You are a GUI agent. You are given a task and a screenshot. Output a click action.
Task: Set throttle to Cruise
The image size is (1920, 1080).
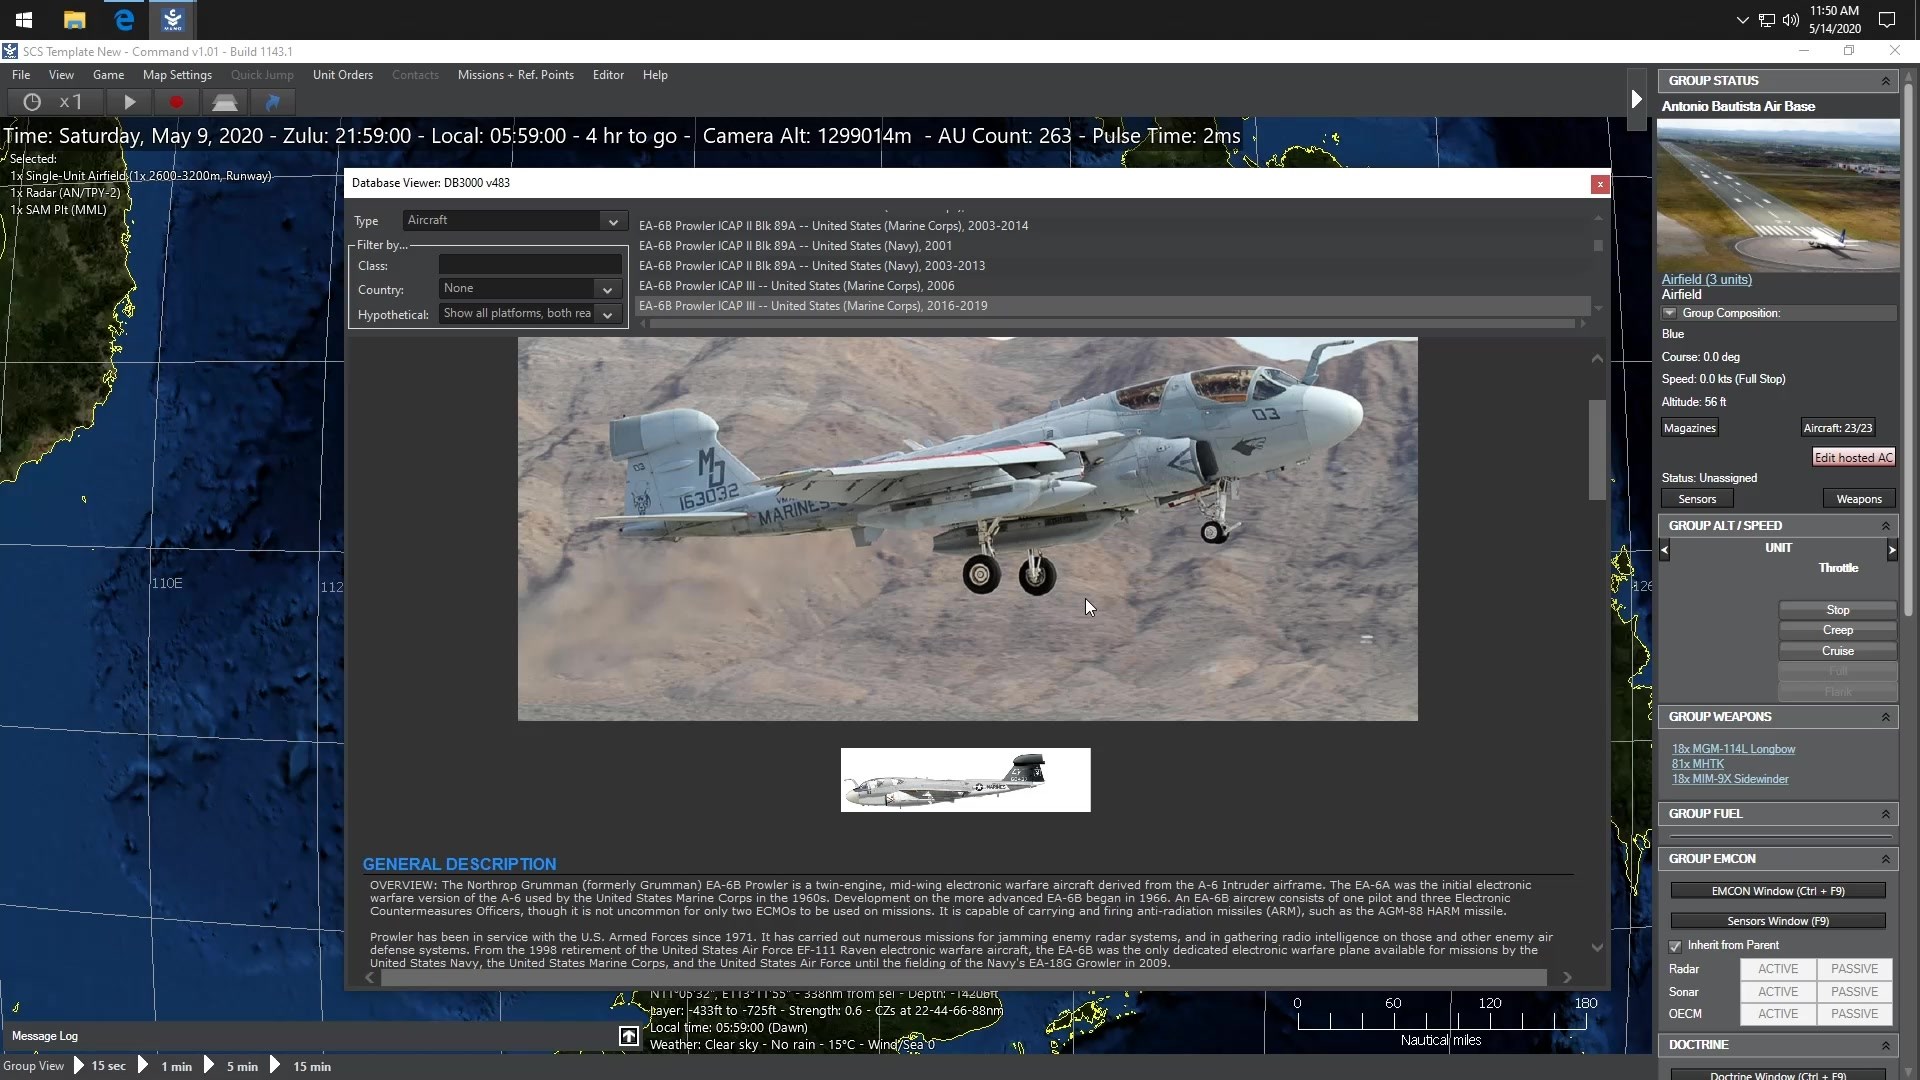coord(1838,651)
